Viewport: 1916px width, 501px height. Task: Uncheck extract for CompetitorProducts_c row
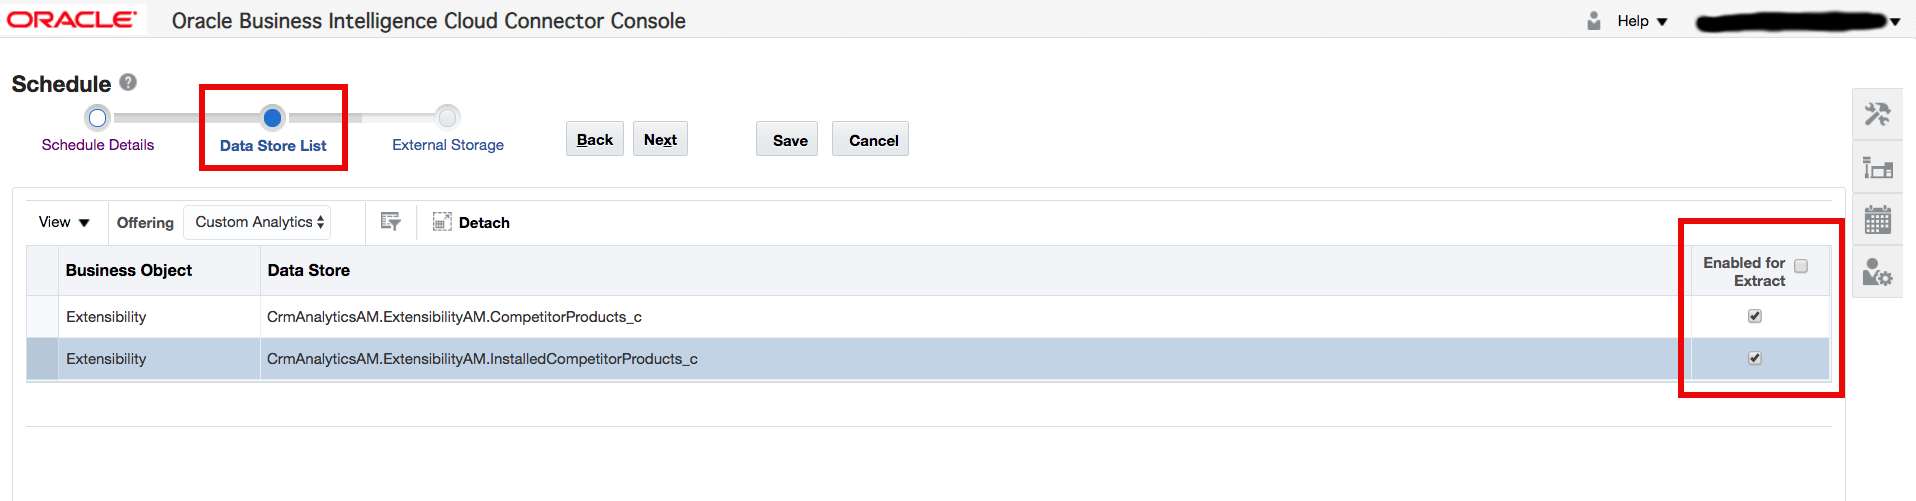point(1755,316)
